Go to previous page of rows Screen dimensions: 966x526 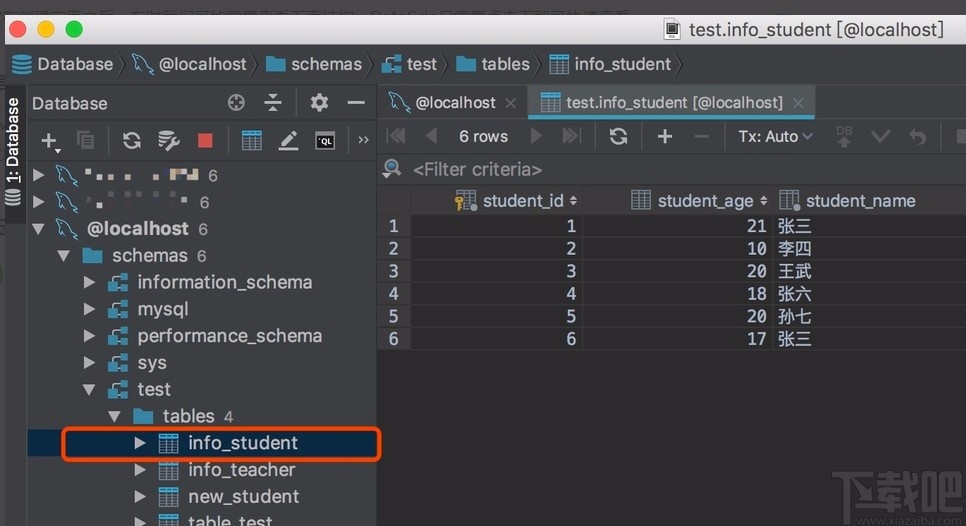[431, 136]
